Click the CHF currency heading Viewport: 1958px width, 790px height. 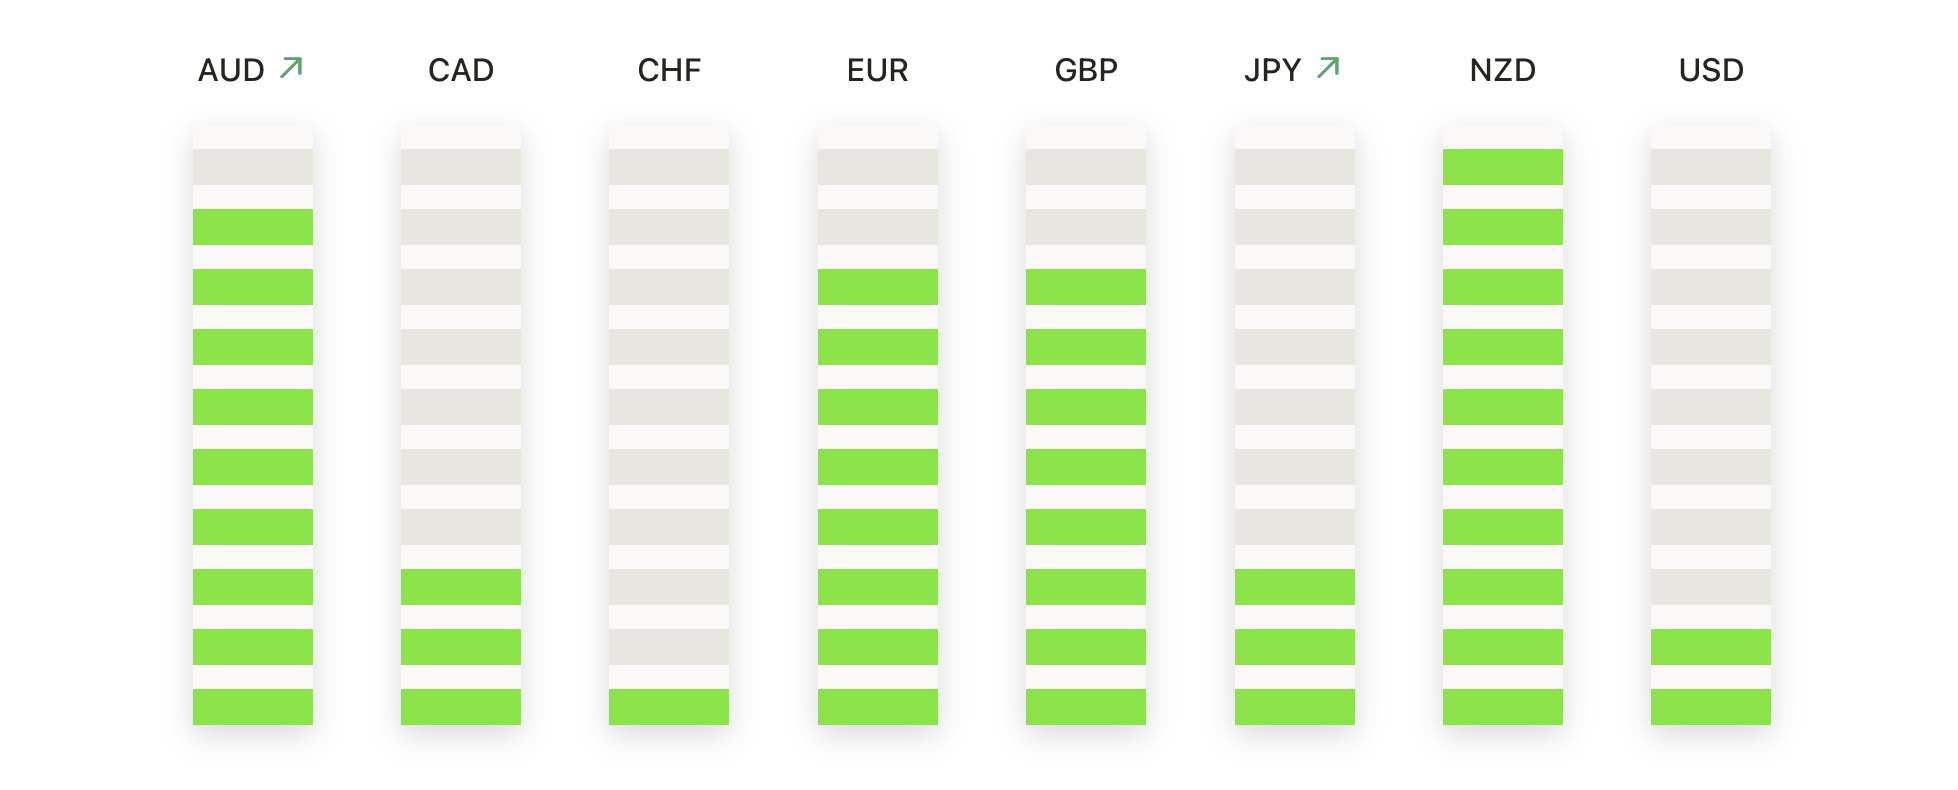click(669, 71)
